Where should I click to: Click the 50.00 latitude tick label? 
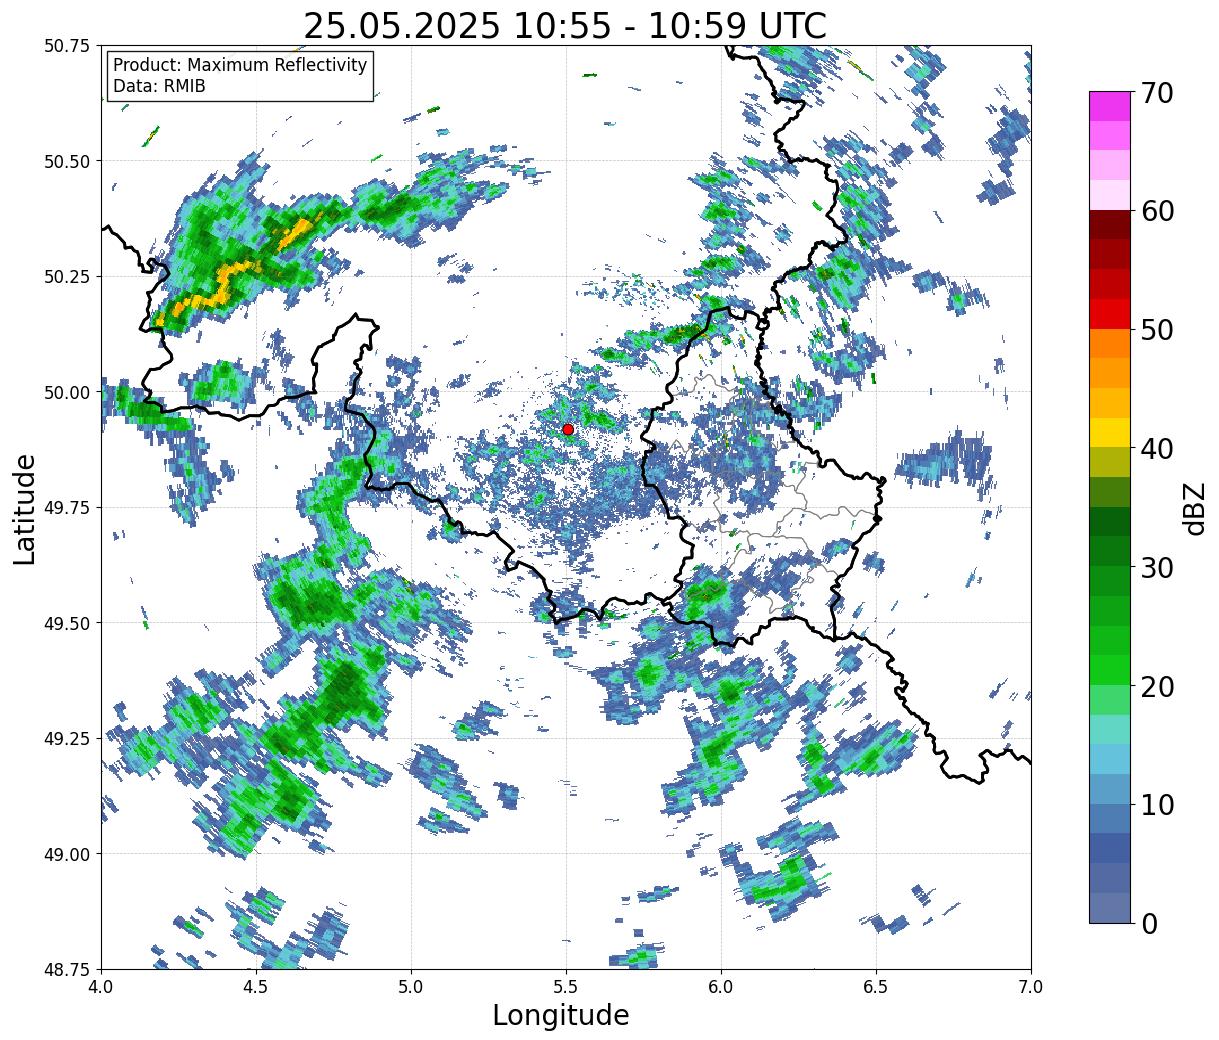[x=66, y=392]
